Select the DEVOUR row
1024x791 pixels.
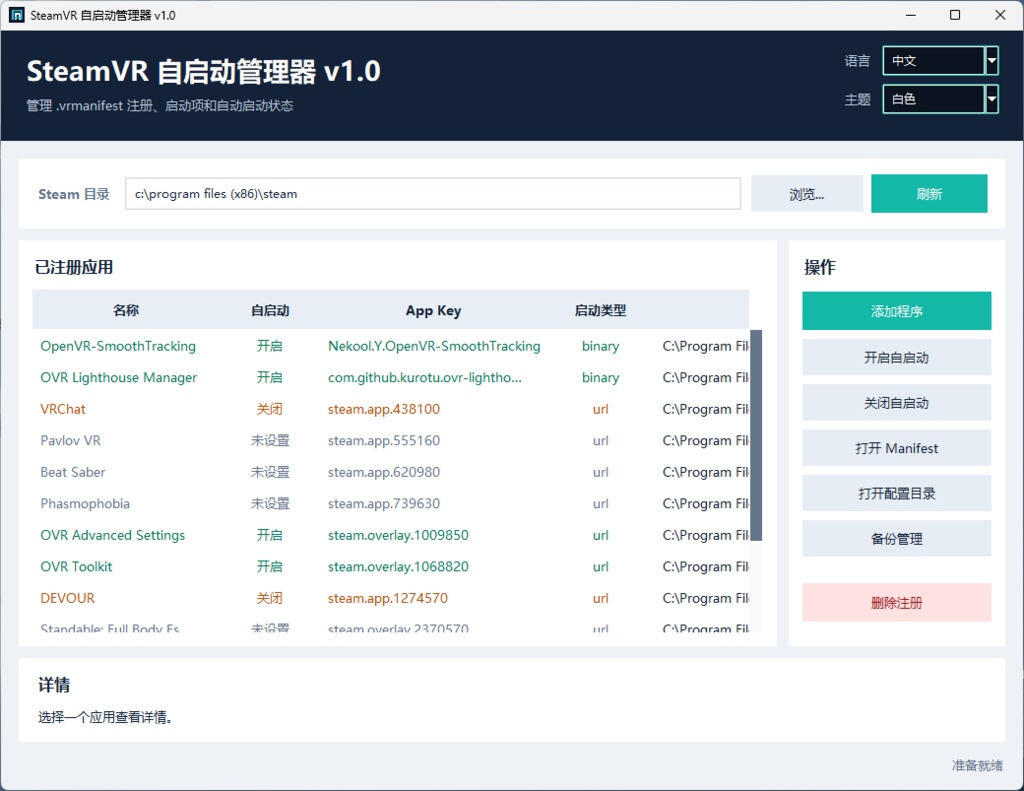click(391, 598)
